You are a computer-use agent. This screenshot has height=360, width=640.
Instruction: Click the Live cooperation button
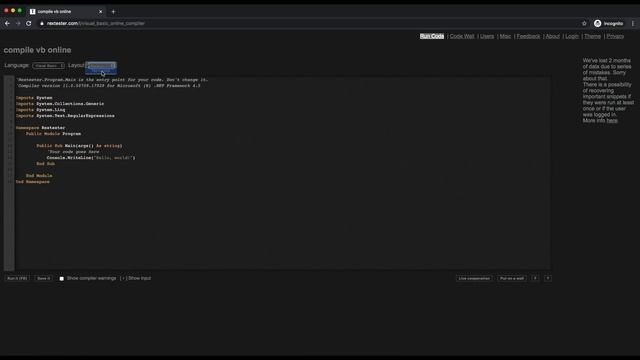pyautogui.click(x=474, y=278)
